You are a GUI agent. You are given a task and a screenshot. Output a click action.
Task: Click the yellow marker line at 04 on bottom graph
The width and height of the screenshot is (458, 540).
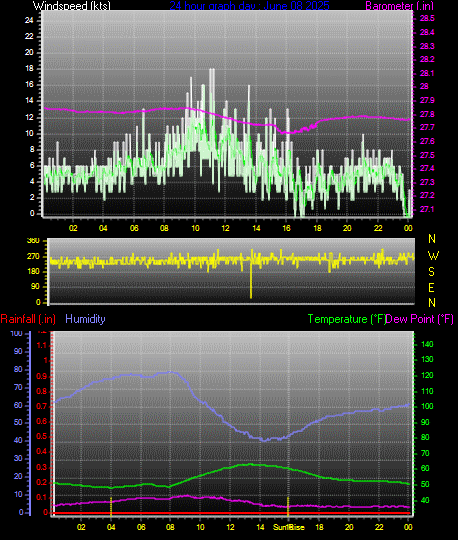111,506
